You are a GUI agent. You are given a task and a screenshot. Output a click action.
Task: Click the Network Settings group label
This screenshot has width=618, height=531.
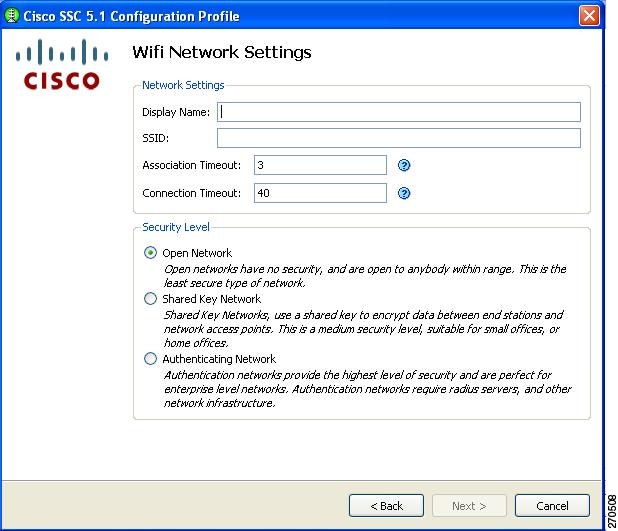[183, 85]
